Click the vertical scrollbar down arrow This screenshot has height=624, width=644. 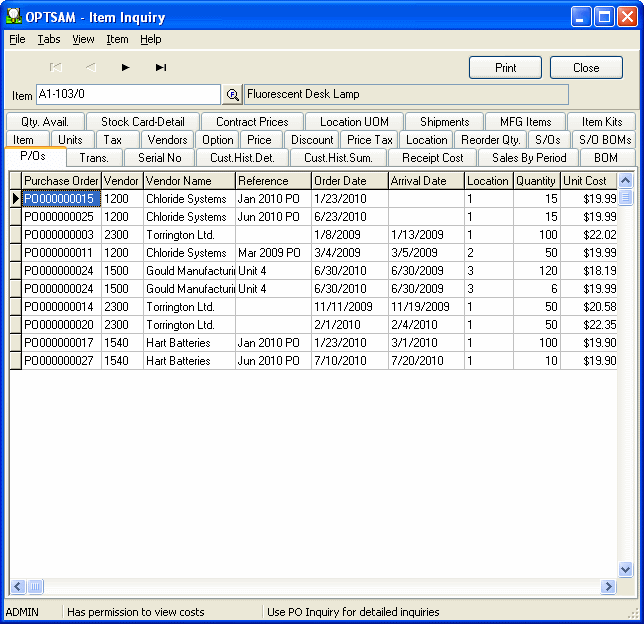click(625, 569)
